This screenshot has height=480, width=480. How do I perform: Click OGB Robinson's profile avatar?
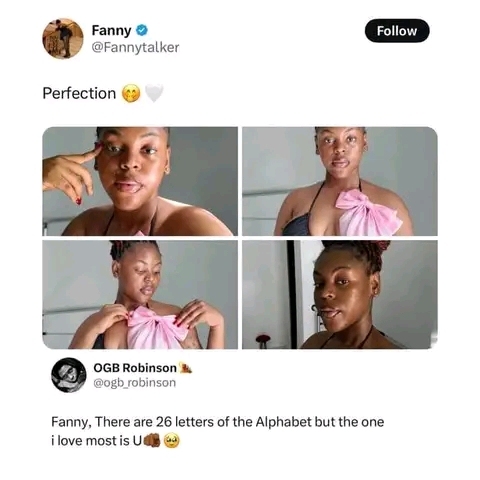pyautogui.click(x=69, y=375)
